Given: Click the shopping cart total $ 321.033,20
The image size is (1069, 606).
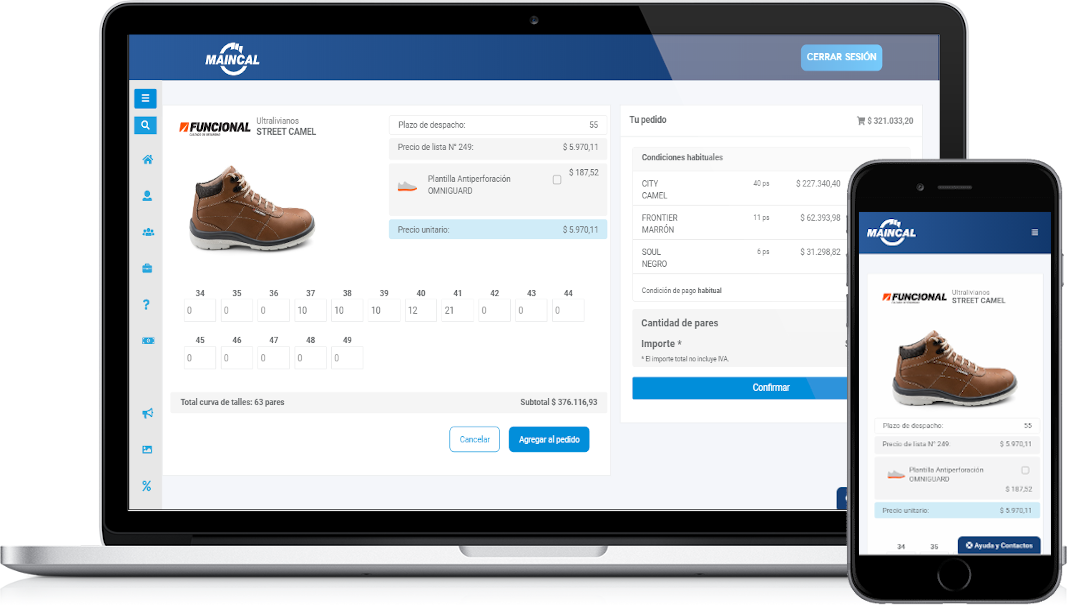Looking at the screenshot, I should coord(885,121).
